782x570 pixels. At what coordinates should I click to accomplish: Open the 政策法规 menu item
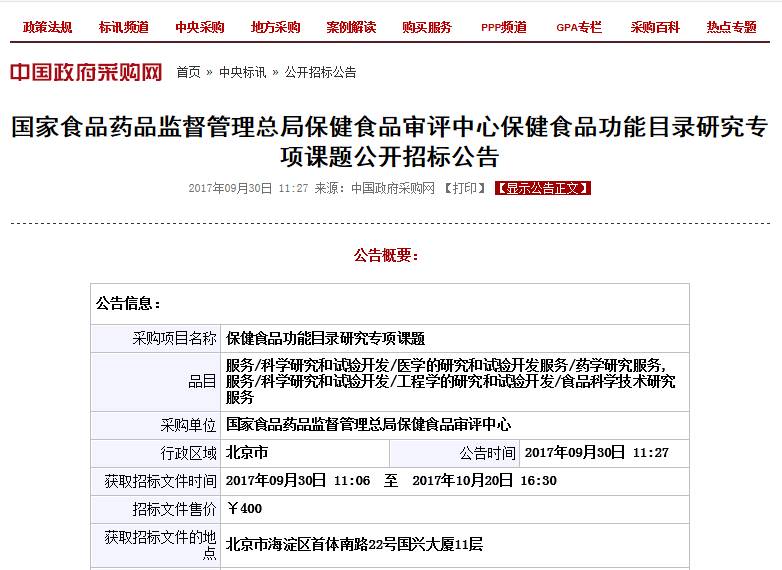pos(47,27)
